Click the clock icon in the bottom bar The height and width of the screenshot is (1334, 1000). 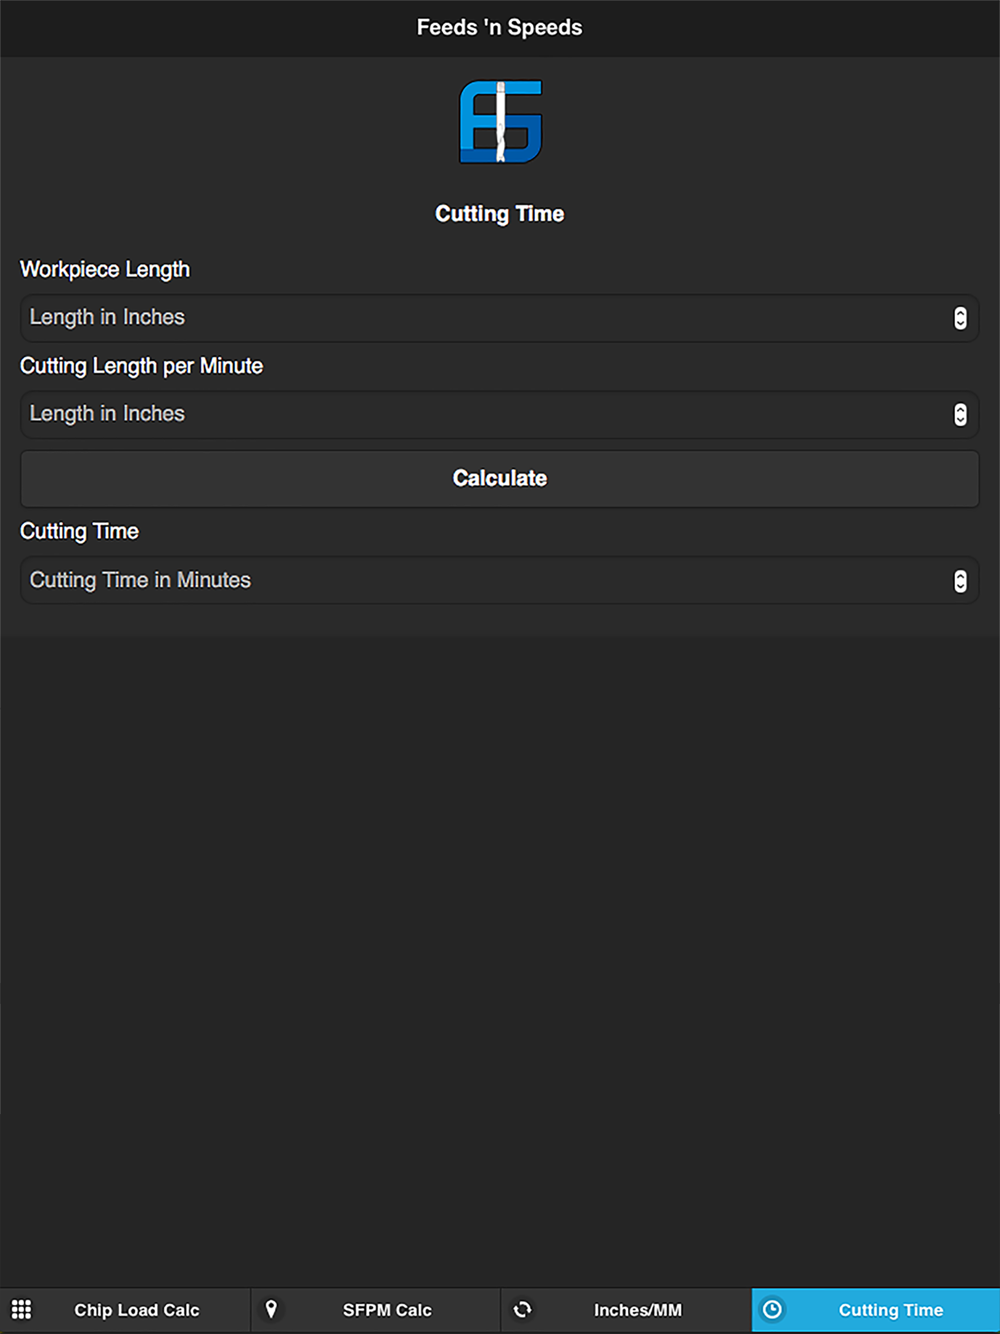(772, 1309)
